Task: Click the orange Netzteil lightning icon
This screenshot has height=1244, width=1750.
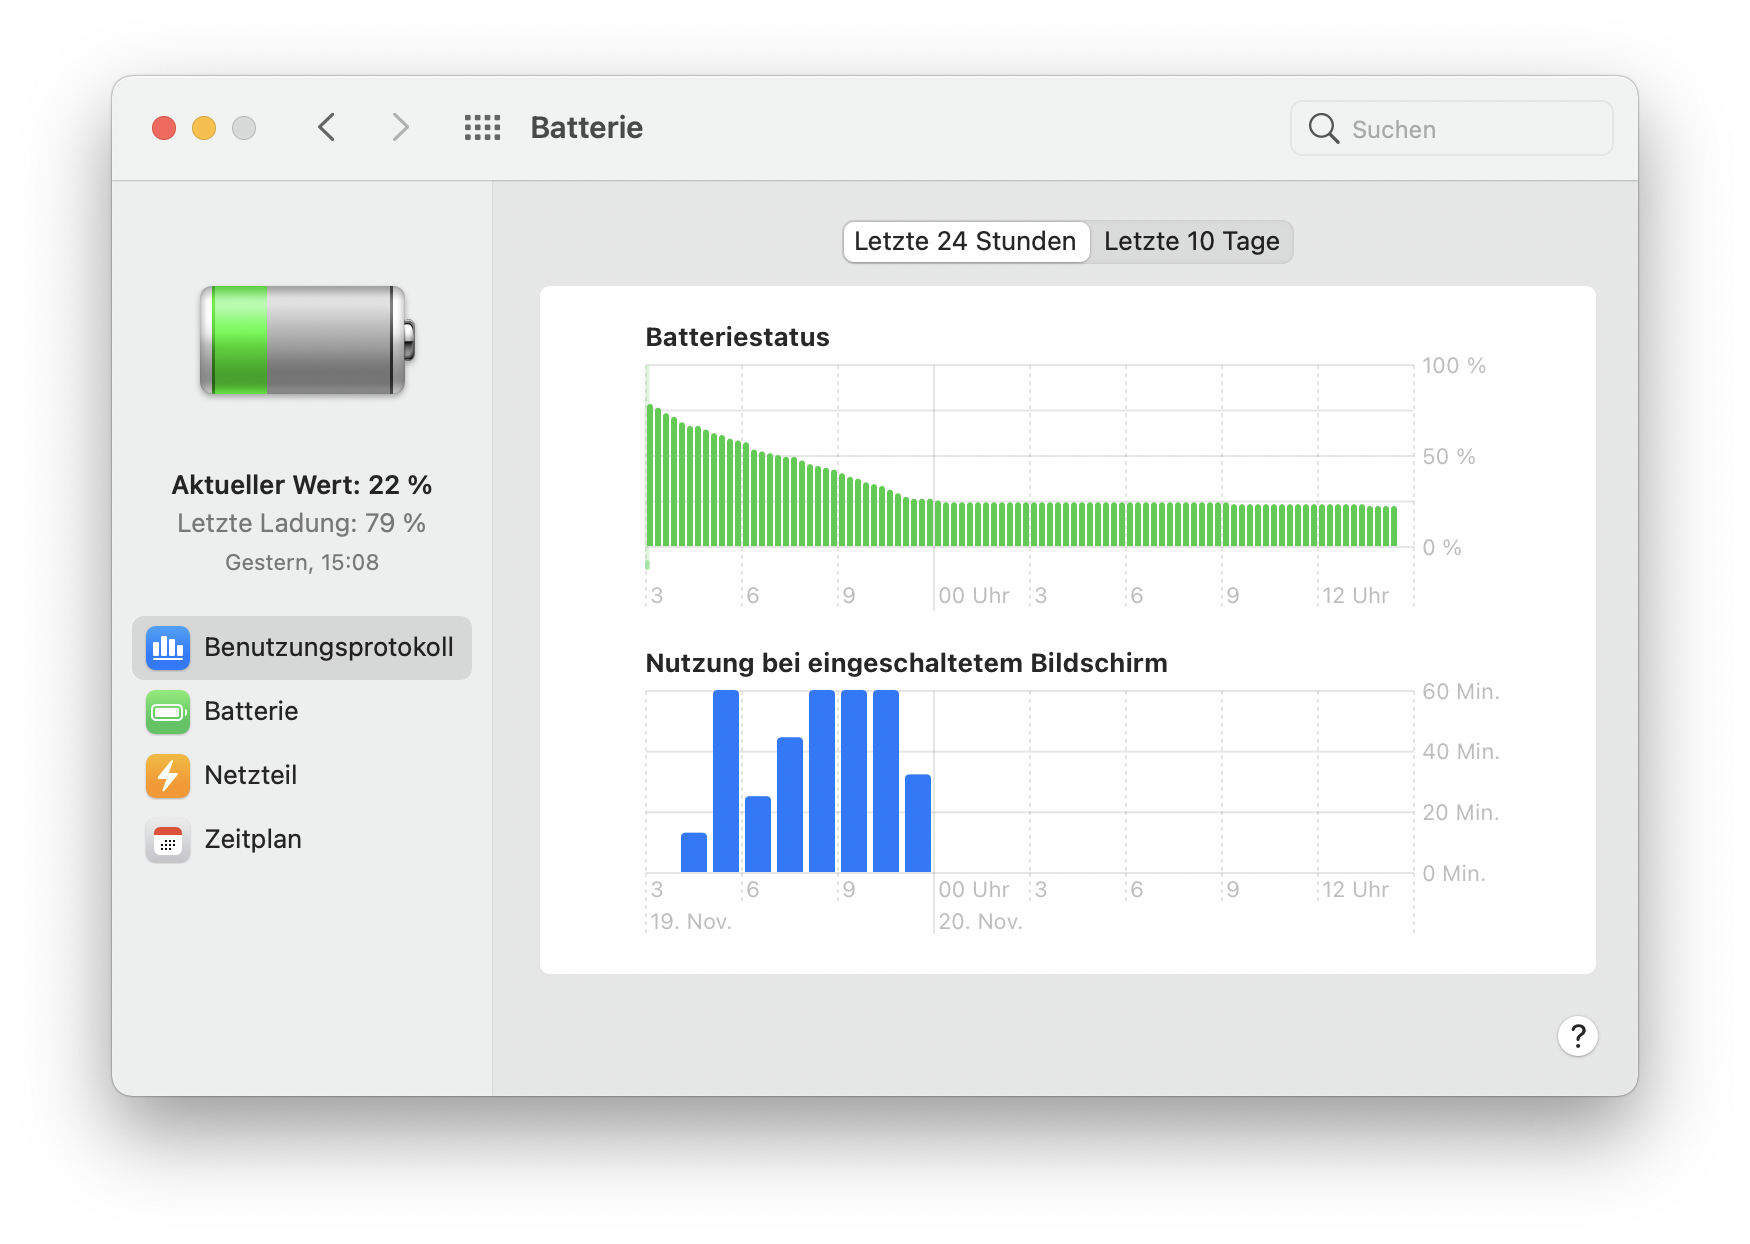Action: 168,776
